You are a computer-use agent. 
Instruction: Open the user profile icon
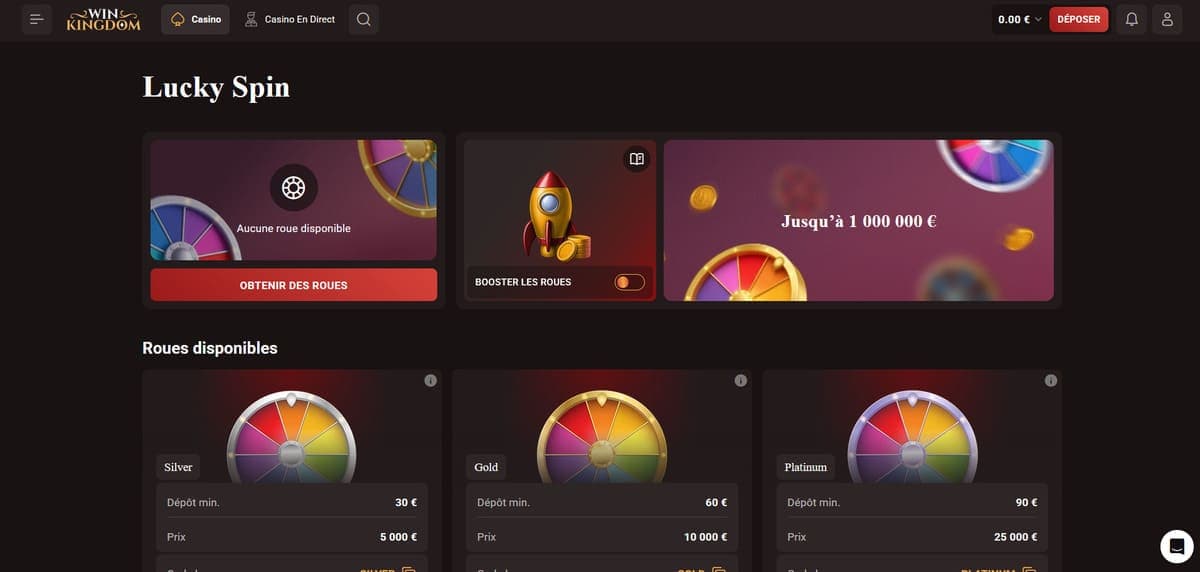(x=1167, y=19)
